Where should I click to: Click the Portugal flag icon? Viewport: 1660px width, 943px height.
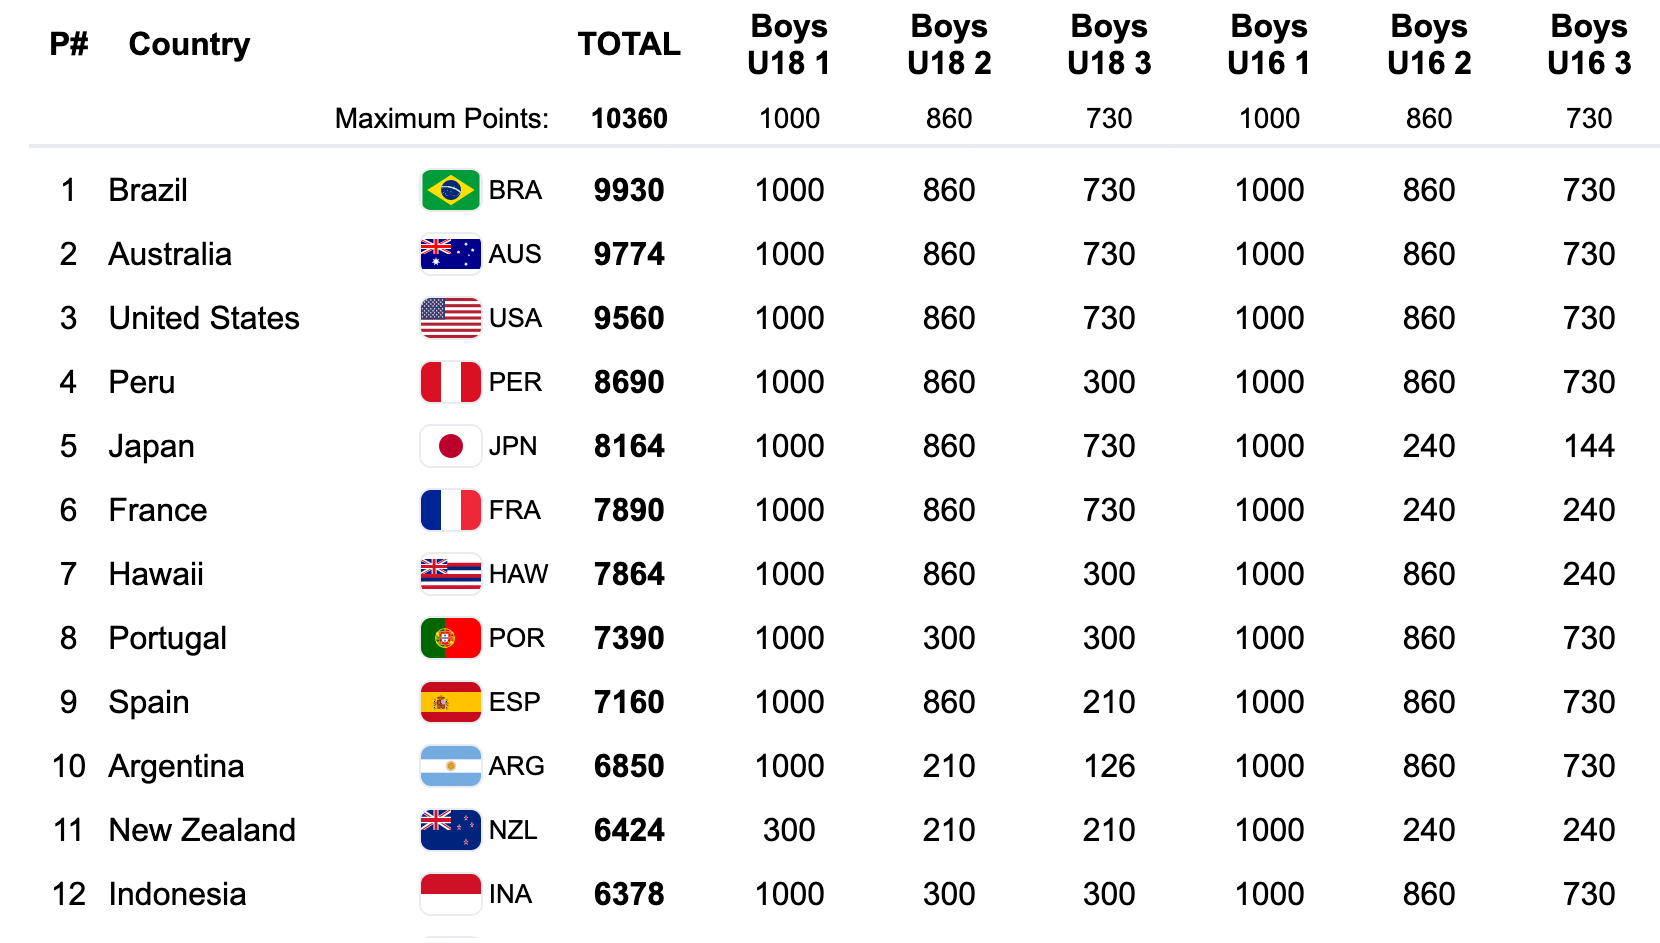[450, 638]
